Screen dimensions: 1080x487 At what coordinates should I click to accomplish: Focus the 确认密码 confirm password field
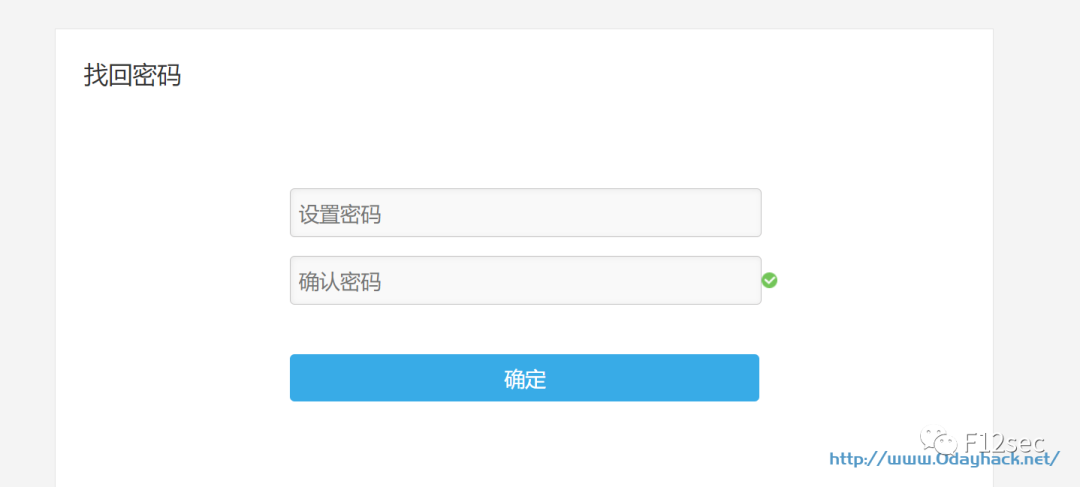click(x=525, y=281)
